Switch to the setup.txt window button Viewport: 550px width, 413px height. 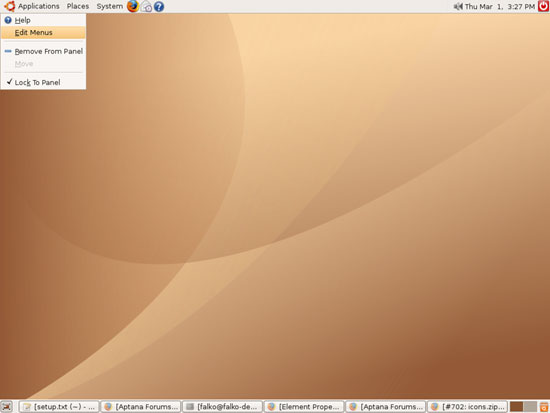(x=59, y=407)
